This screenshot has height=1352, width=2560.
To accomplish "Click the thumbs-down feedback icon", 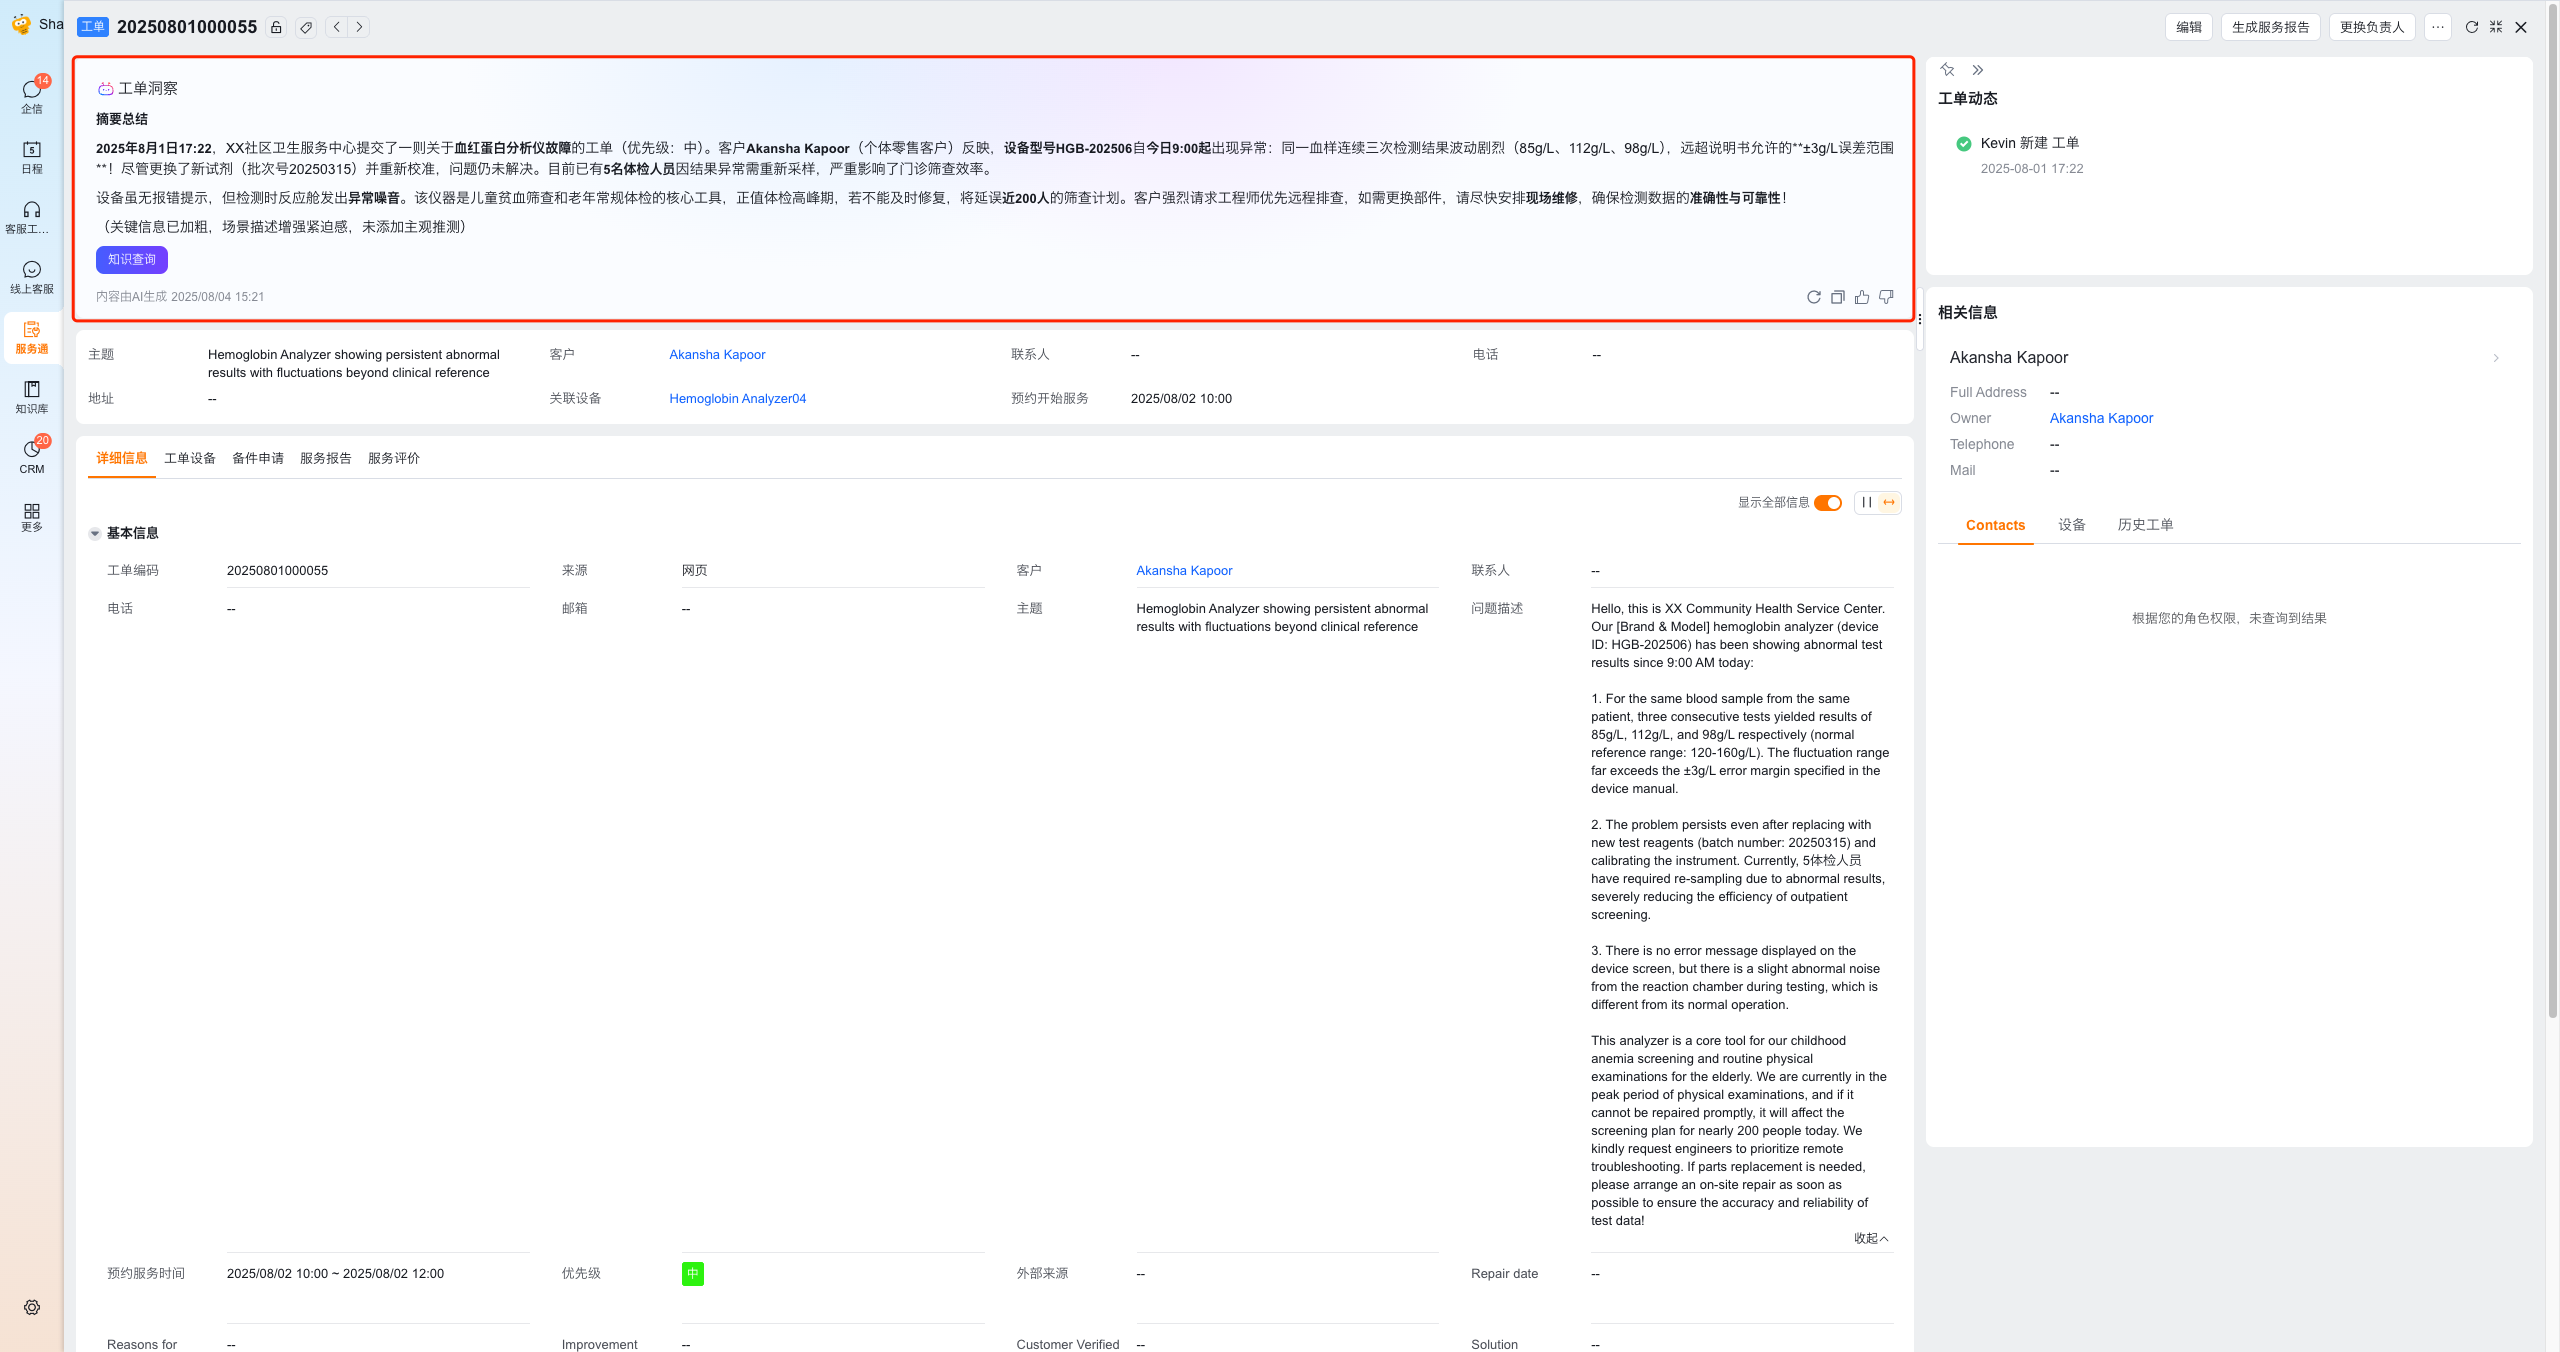I will (x=1886, y=297).
